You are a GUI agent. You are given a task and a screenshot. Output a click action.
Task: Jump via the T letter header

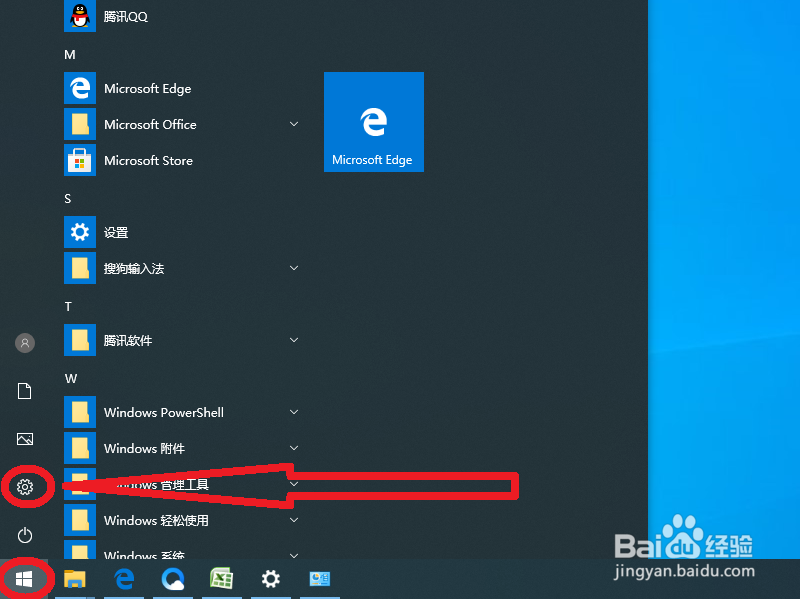click(68, 307)
